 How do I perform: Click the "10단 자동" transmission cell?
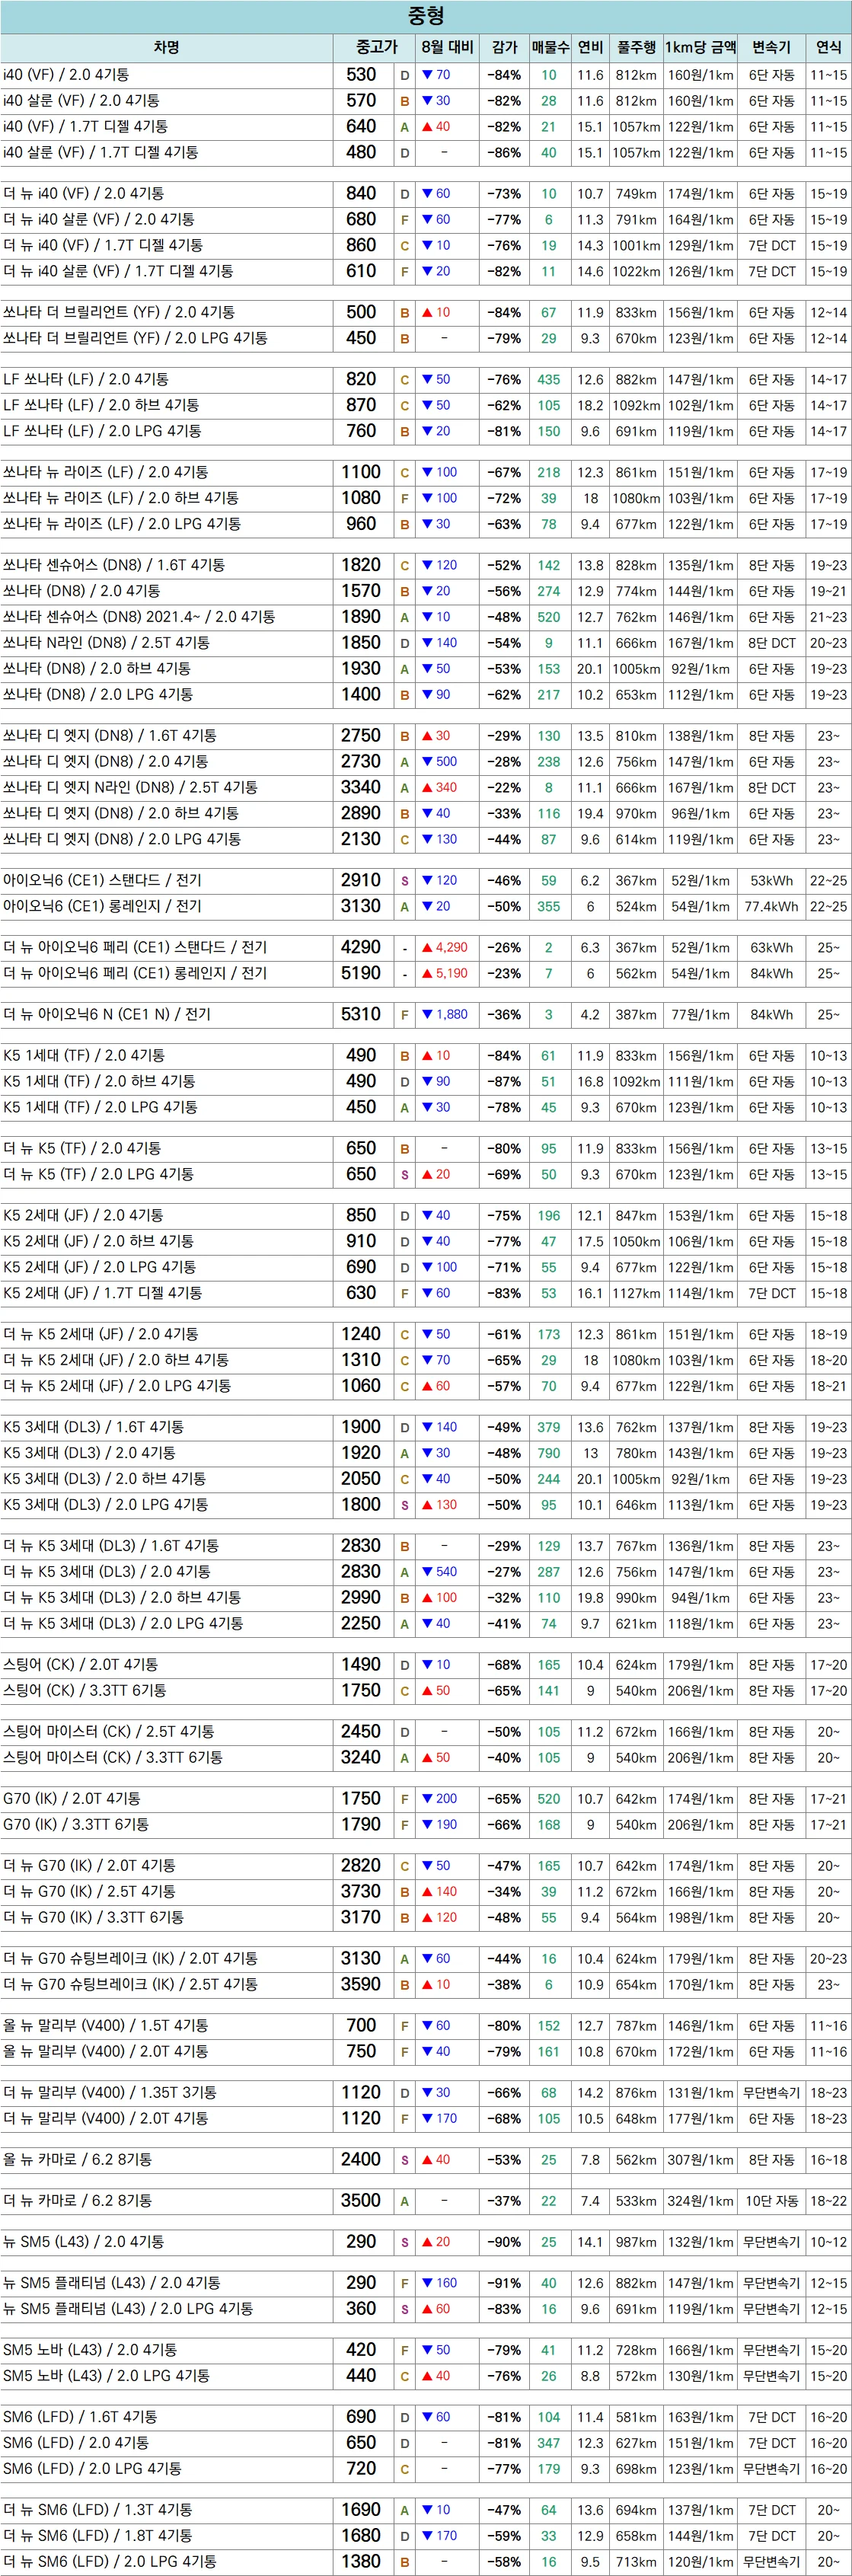(771, 2201)
